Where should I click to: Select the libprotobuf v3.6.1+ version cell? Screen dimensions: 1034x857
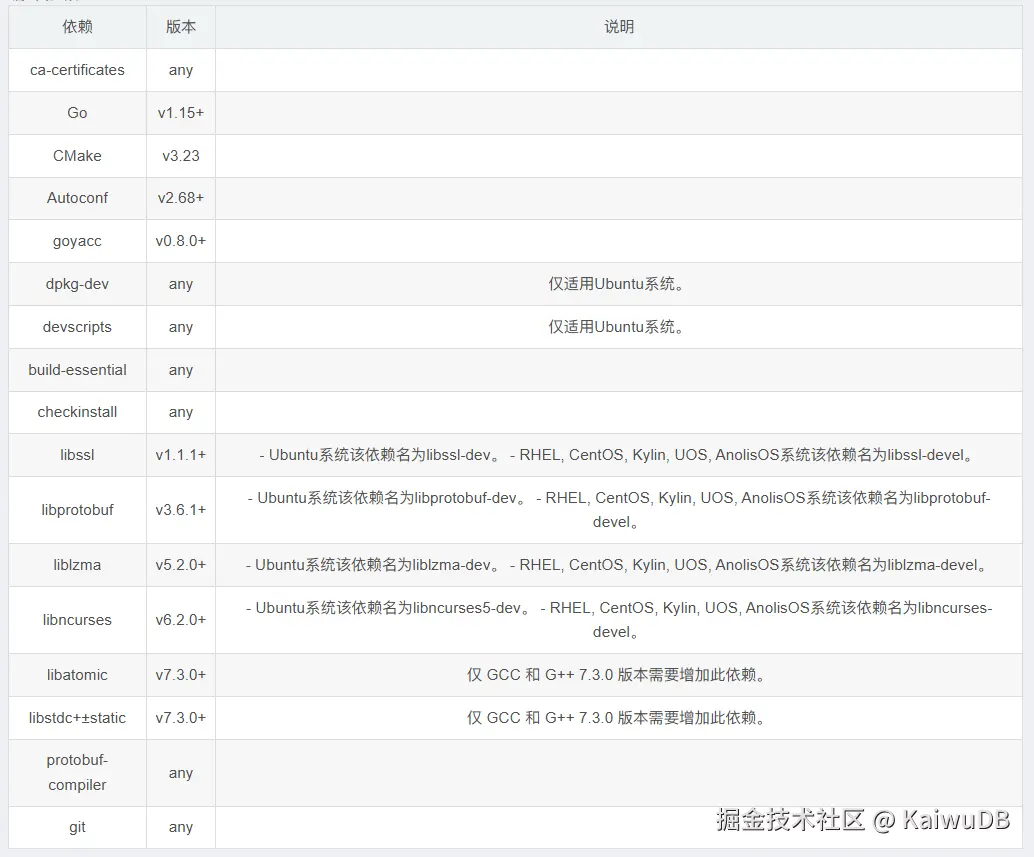[x=181, y=510]
